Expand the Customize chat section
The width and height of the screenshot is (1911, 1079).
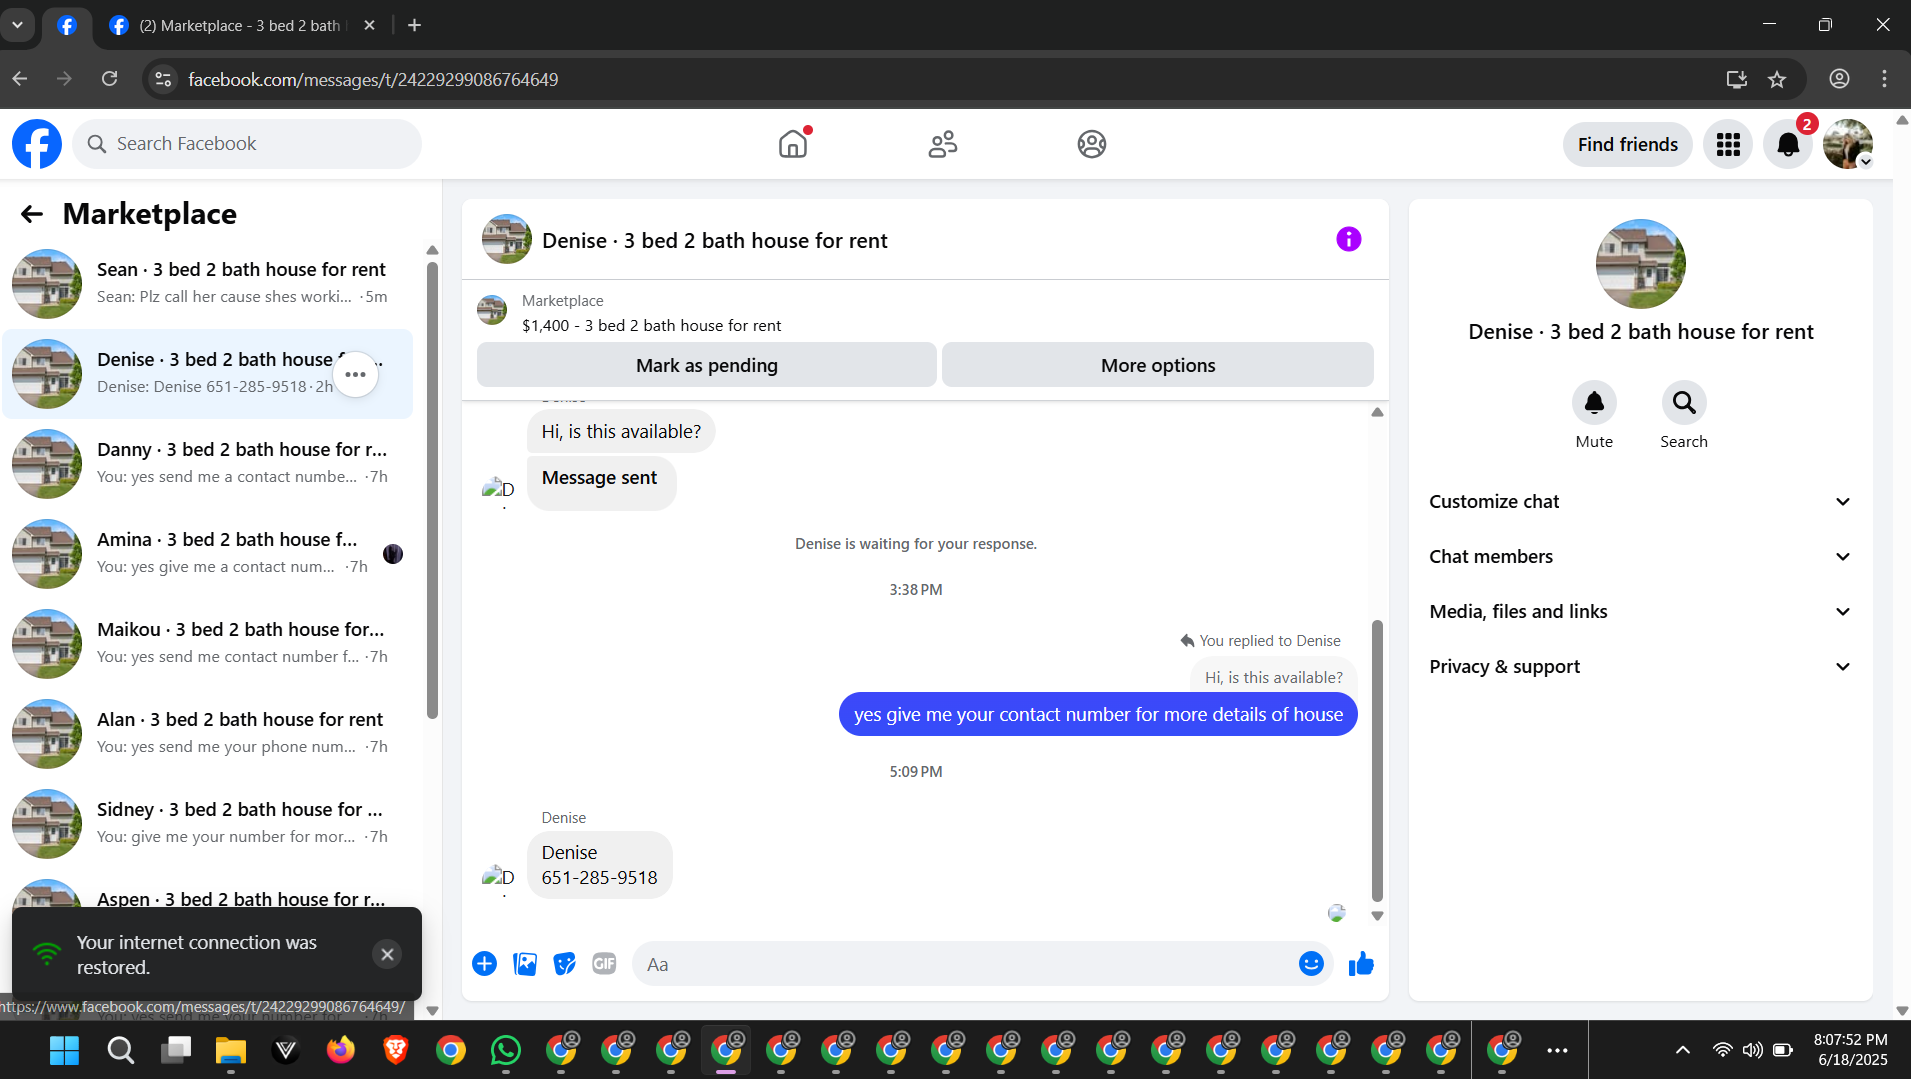(1640, 502)
